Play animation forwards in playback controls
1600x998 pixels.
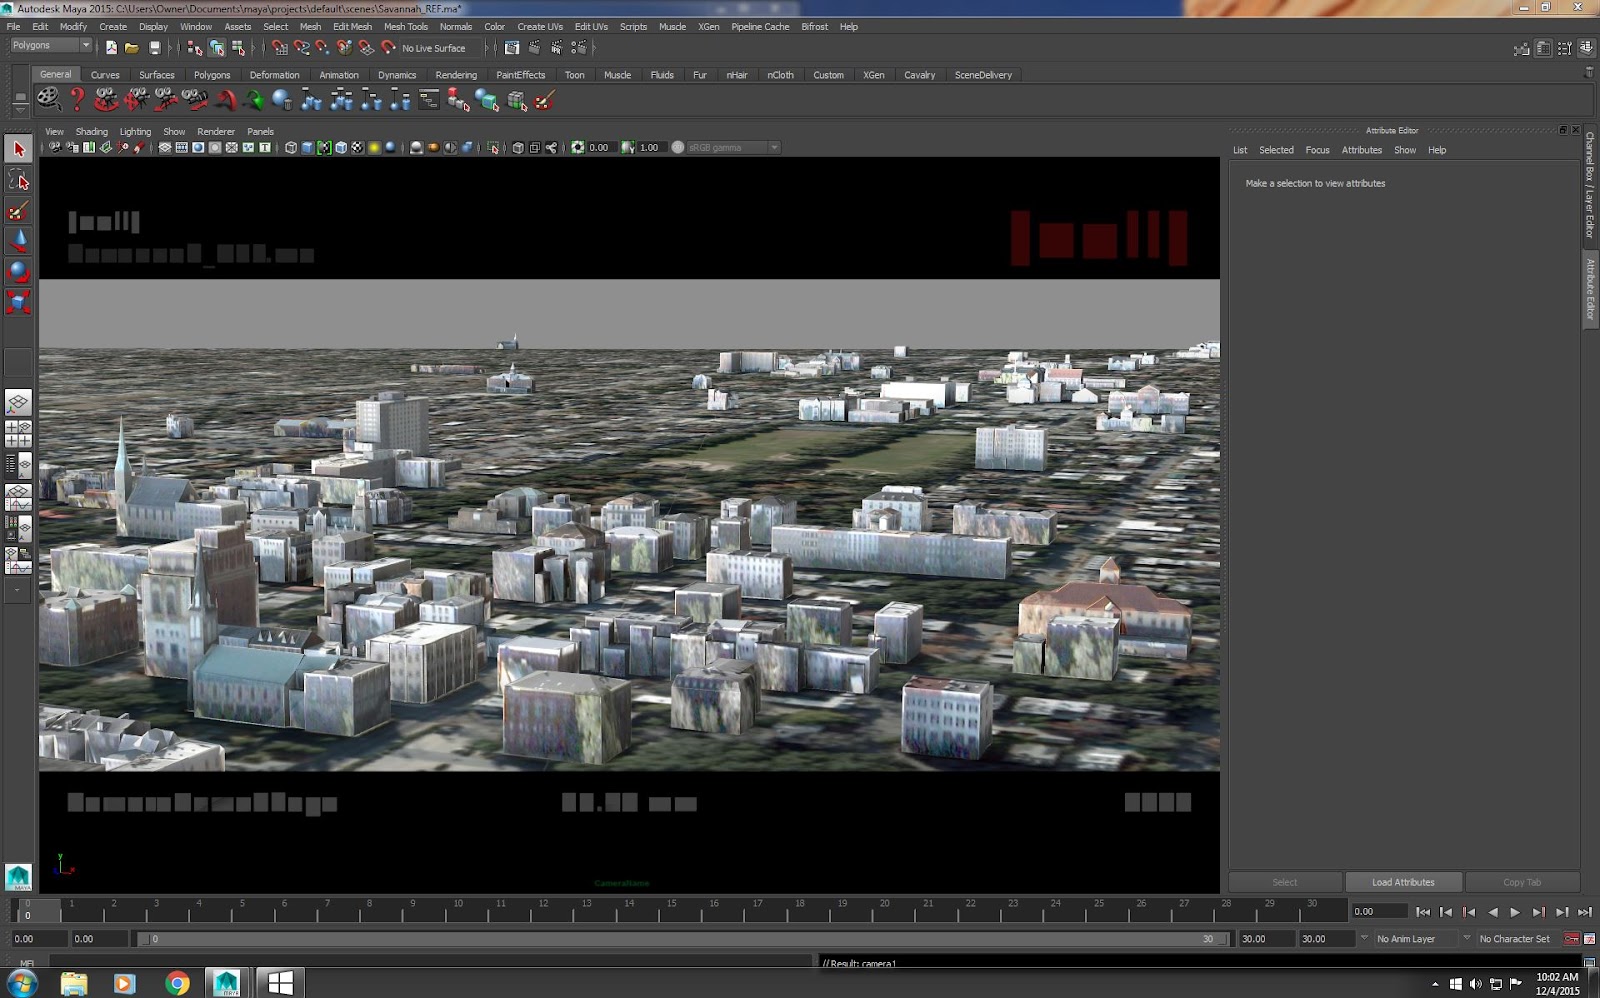point(1515,912)
